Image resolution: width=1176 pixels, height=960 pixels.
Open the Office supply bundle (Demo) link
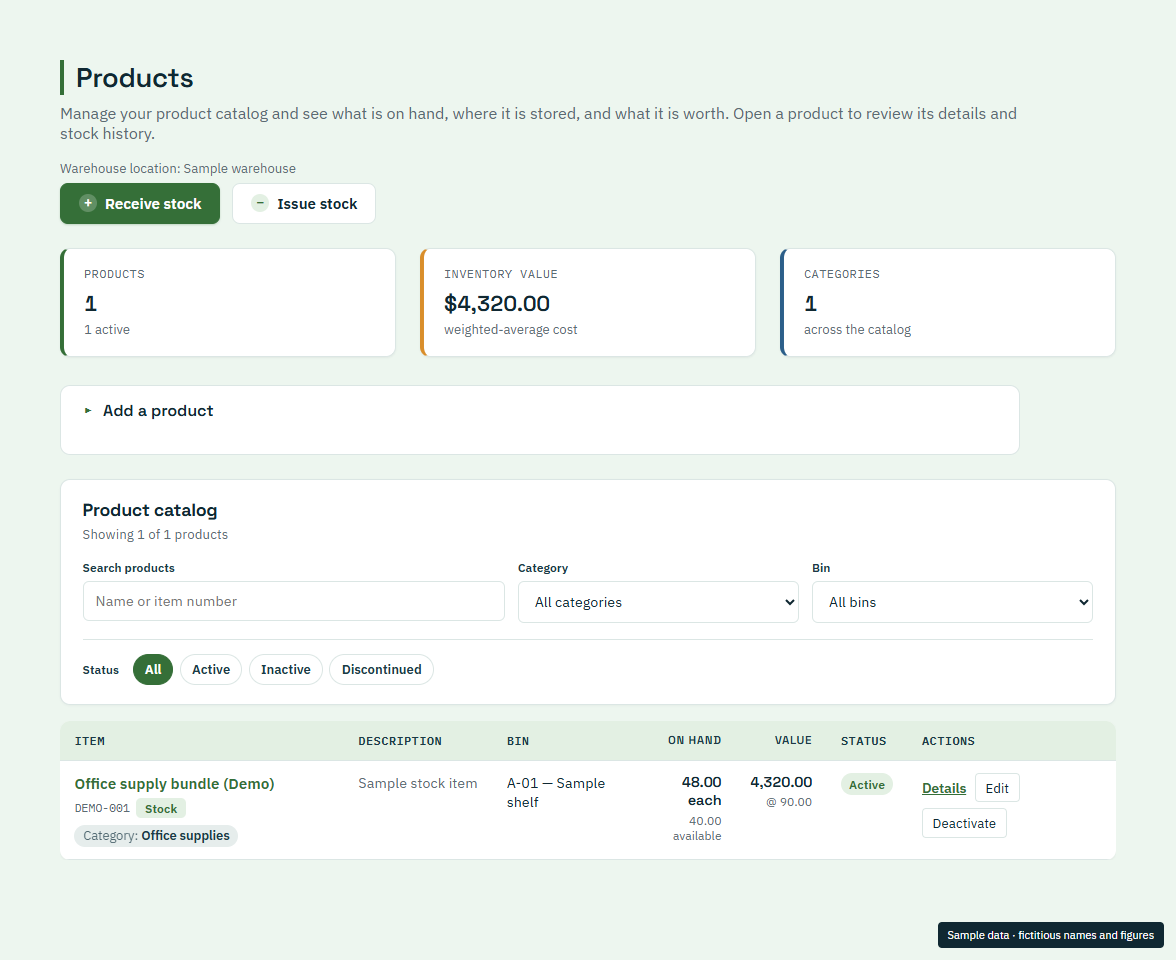coord(174,784)
